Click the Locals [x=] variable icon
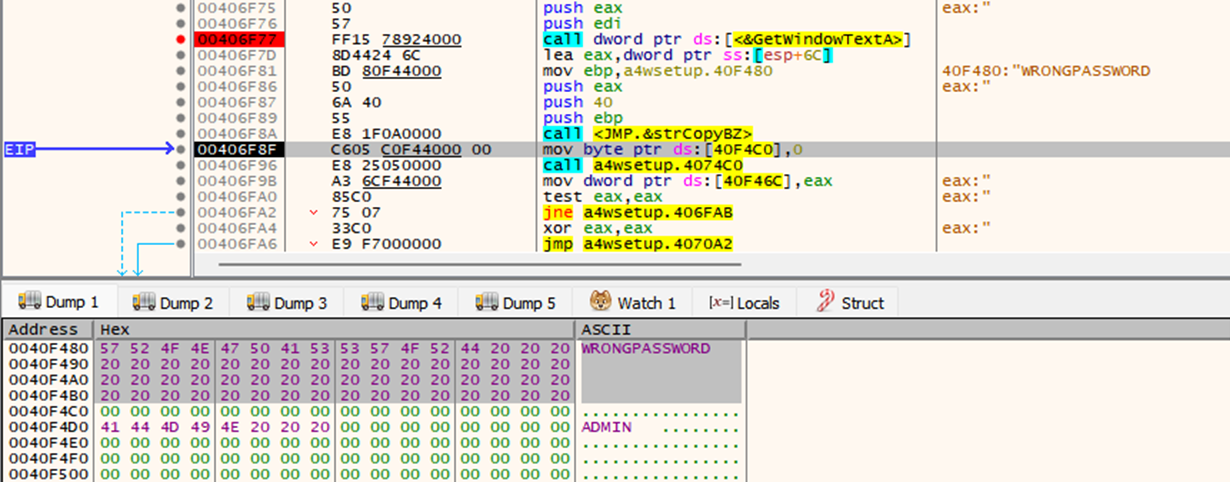 (719, 302)
